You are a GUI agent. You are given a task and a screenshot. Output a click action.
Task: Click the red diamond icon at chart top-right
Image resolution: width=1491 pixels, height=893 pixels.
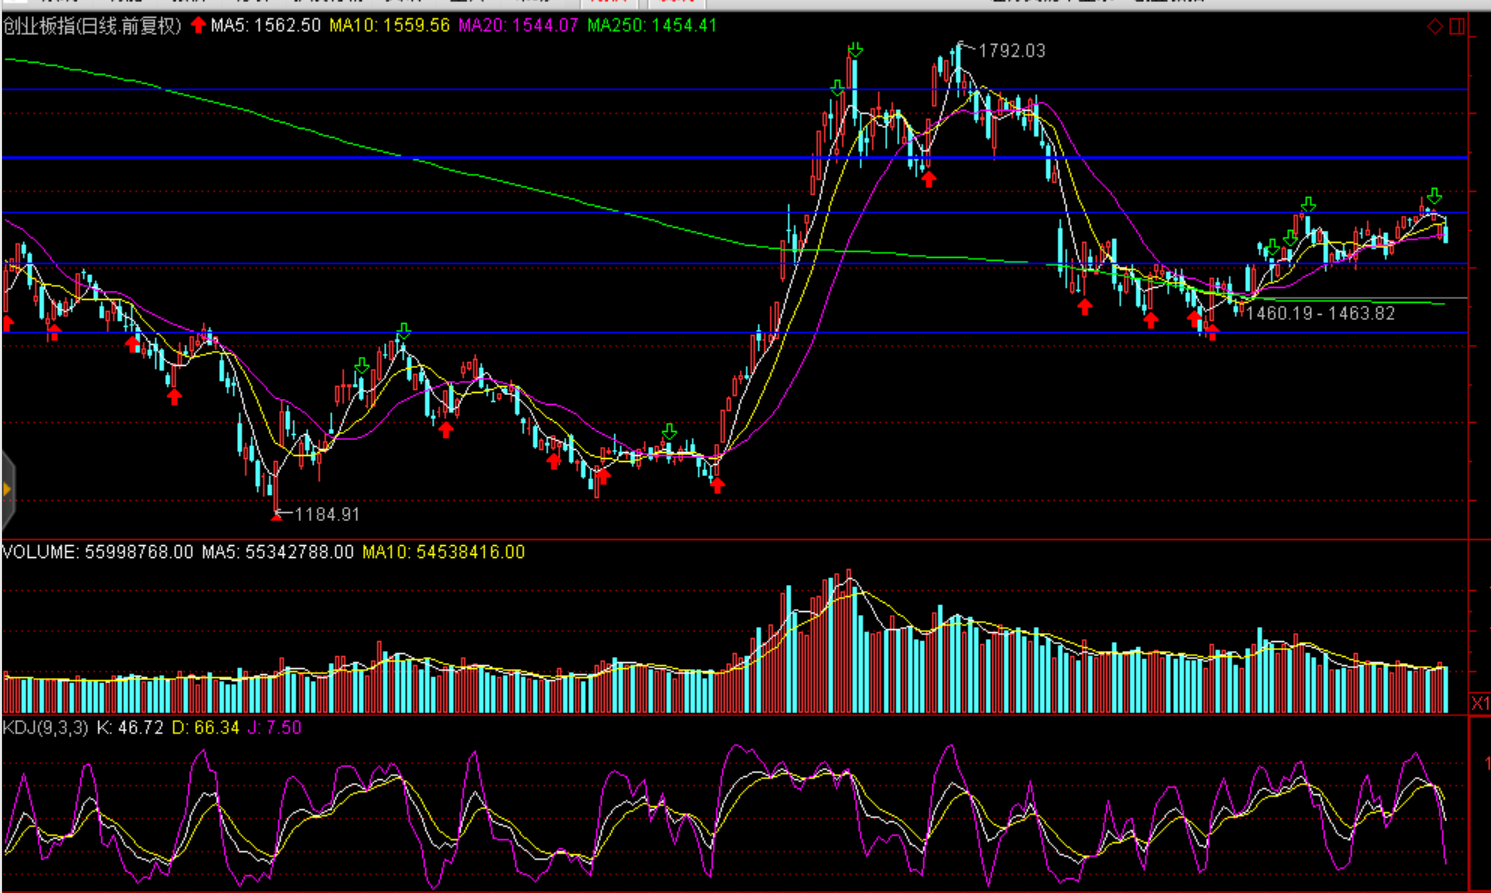point(1435,26)
